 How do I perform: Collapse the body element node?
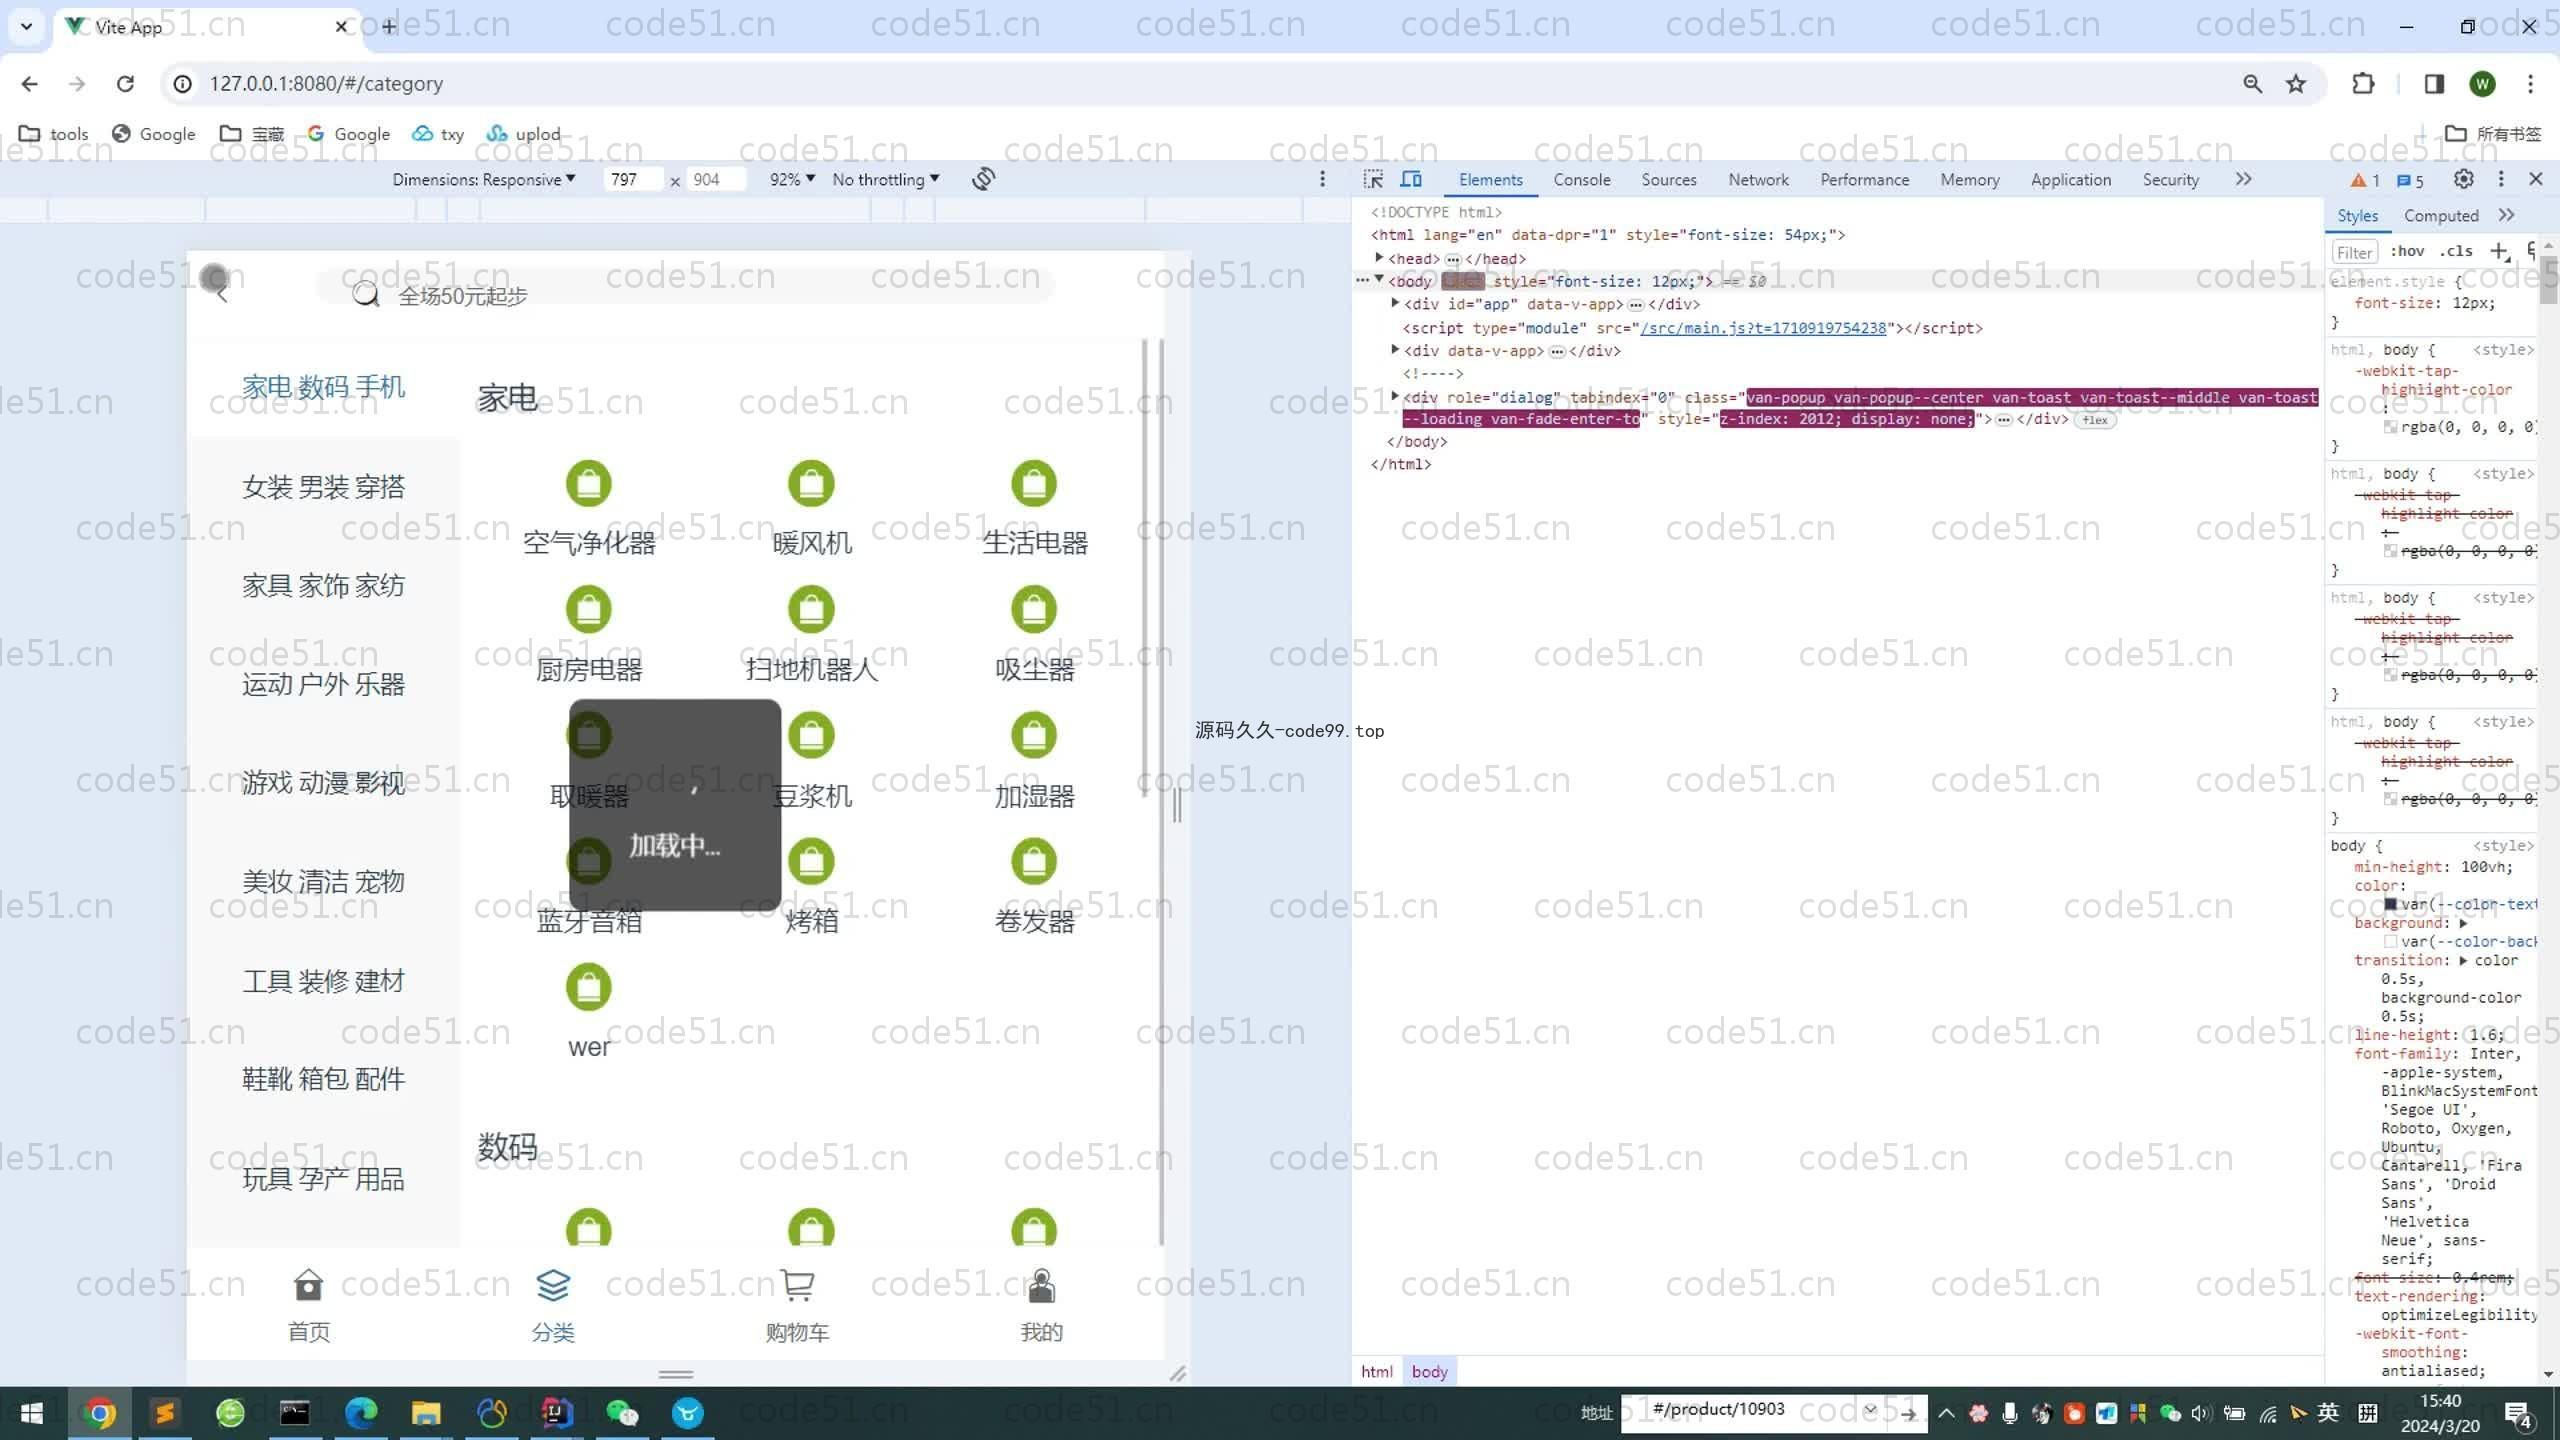[1379, 280]
